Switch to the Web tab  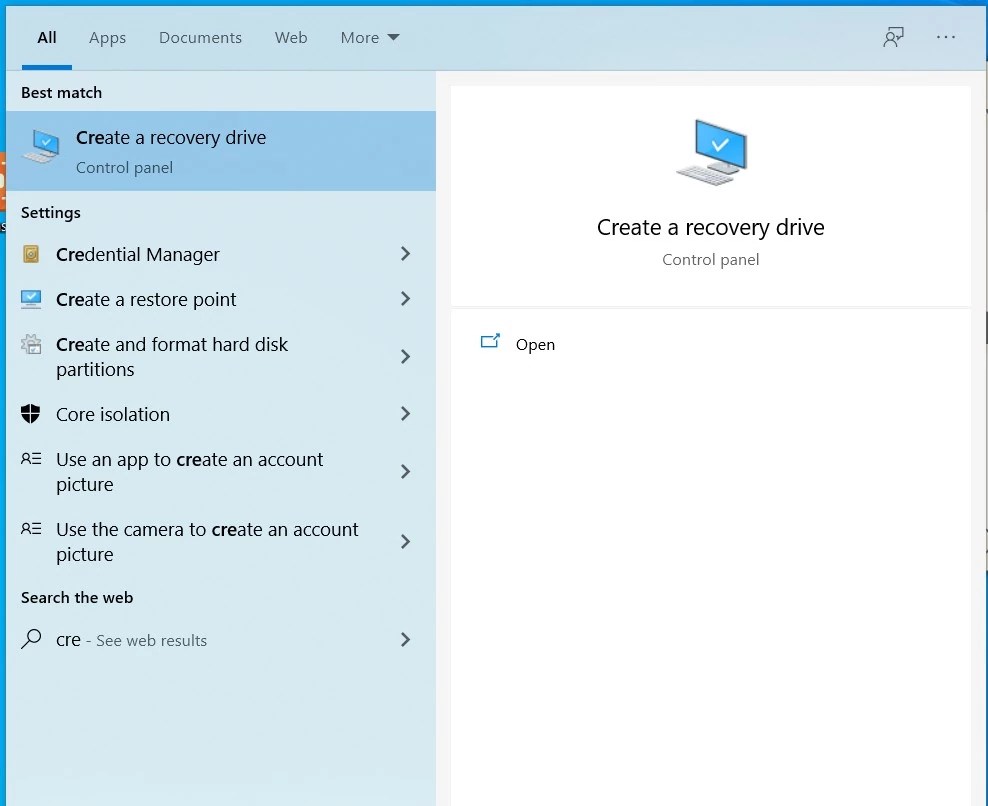pyautogui.click(x=291, y=37)
